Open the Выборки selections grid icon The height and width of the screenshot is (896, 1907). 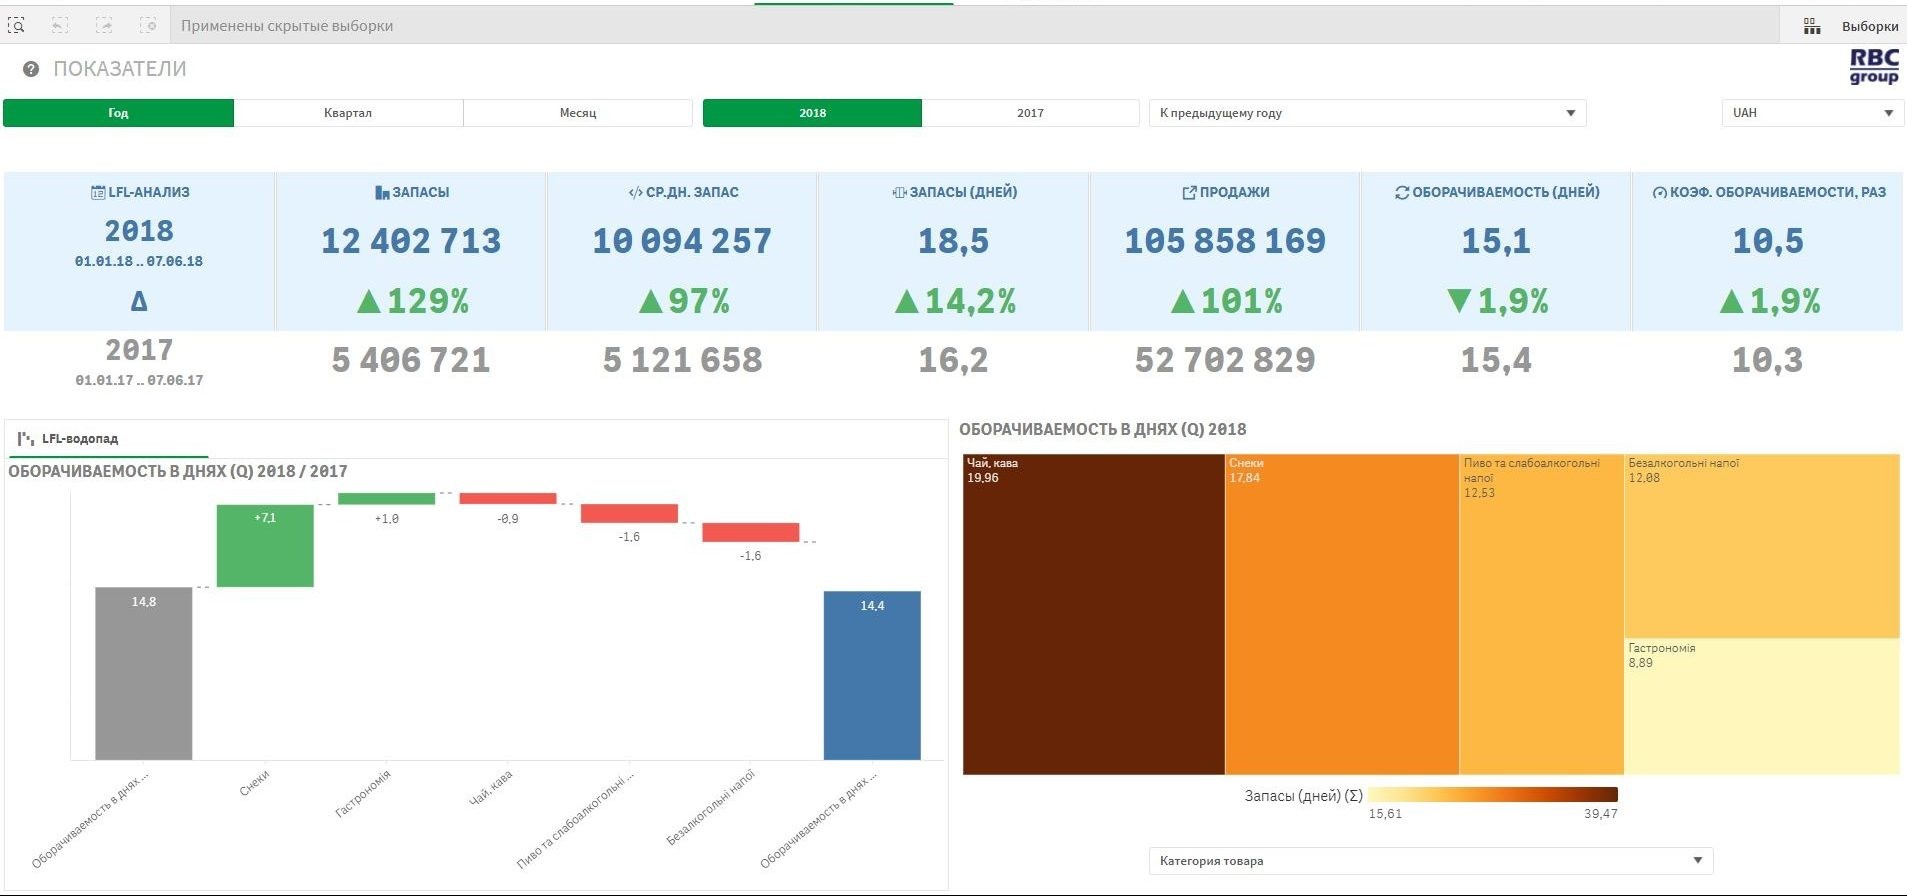(x=1811, y=26)
